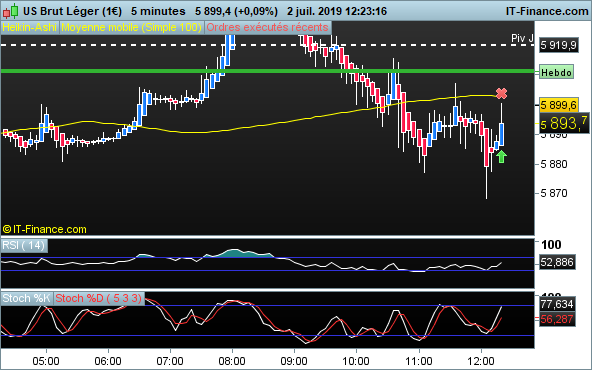Click the 09:00 time axis label

[x=294, y=361]
